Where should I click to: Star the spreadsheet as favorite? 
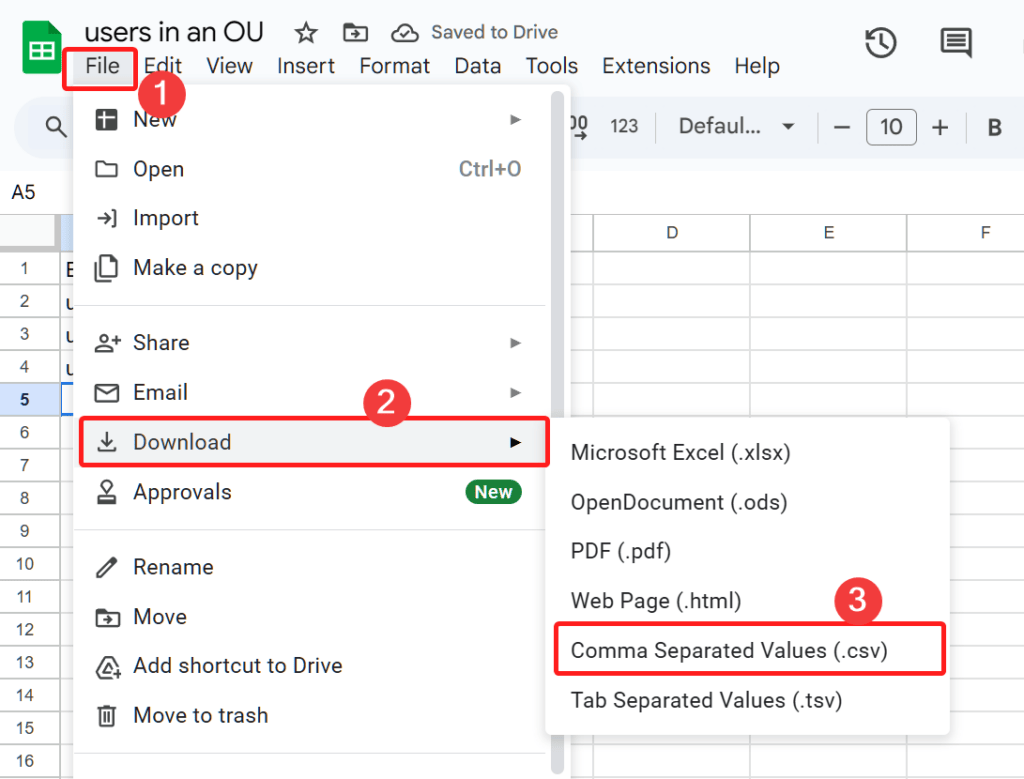click(x=305, y=32)
